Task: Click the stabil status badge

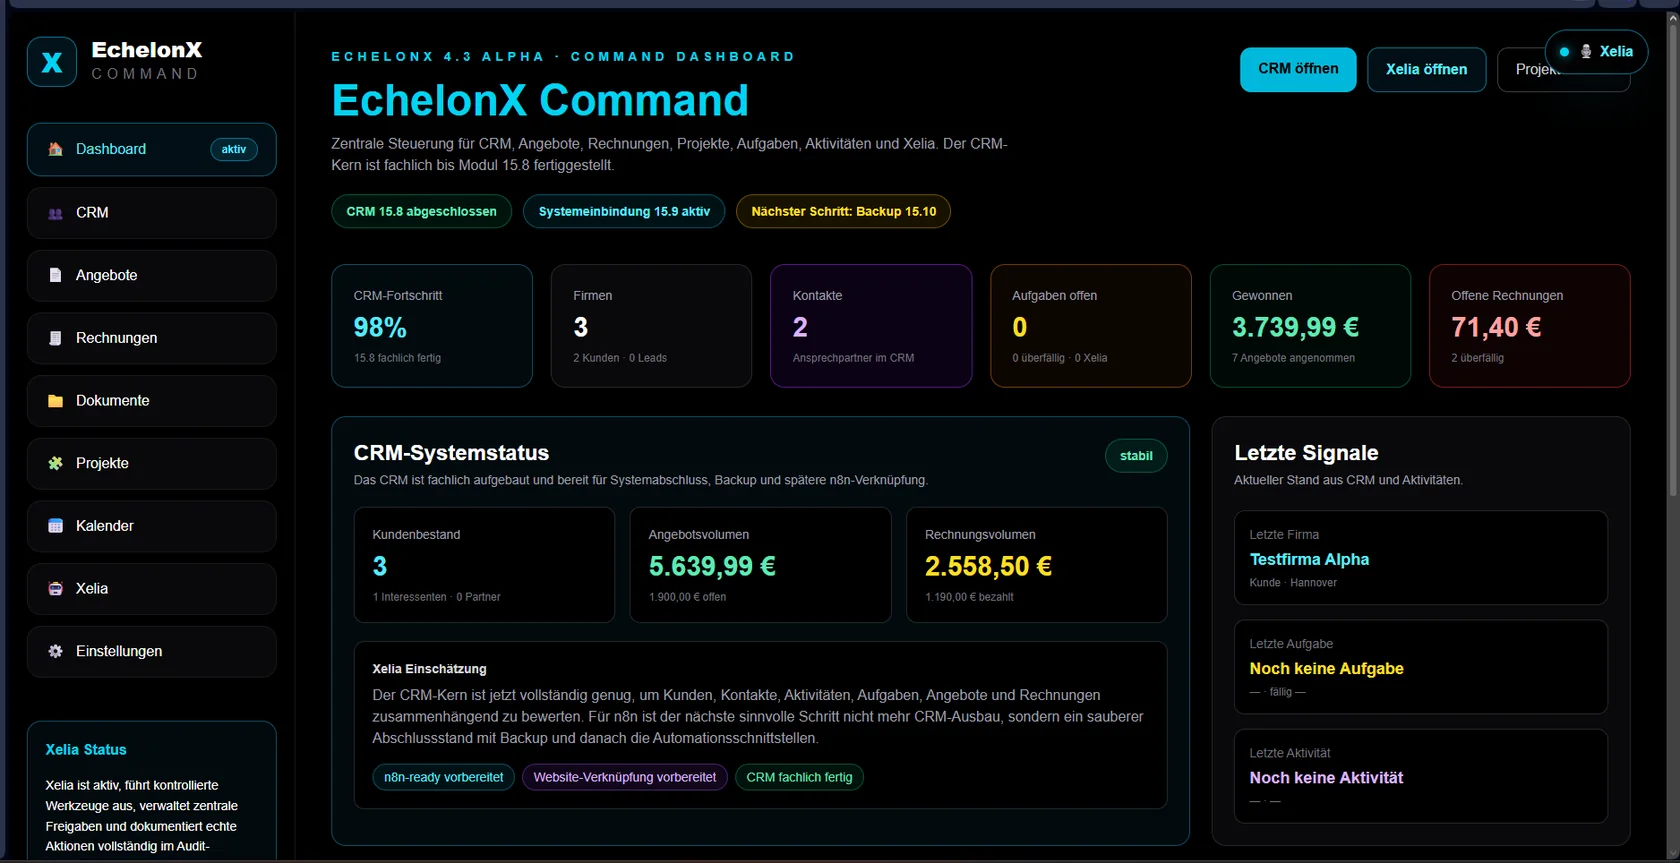Action: point(1136,456)
